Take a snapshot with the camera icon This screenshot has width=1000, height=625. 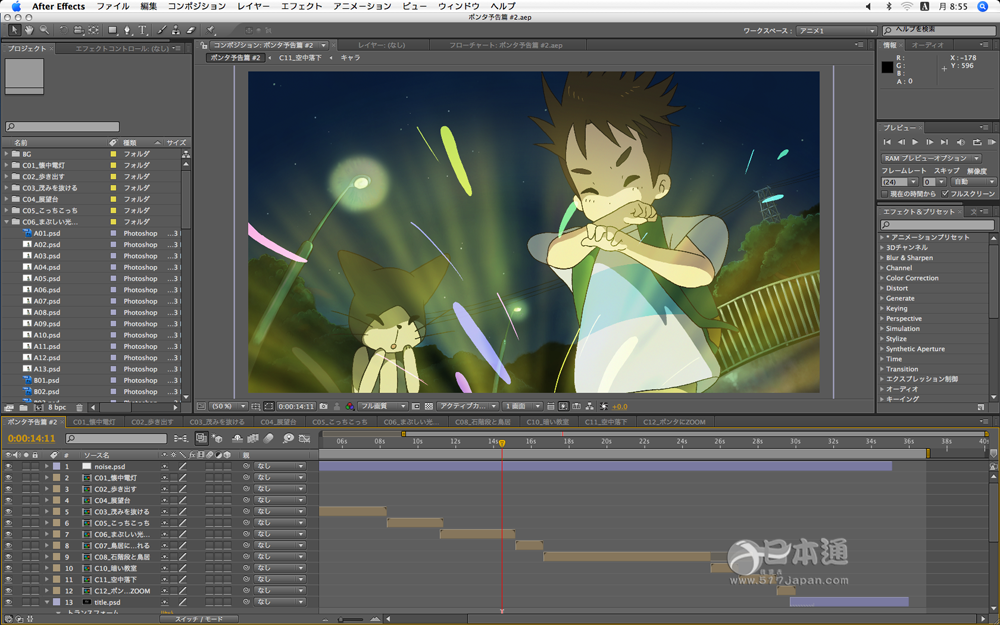point(324,406)
